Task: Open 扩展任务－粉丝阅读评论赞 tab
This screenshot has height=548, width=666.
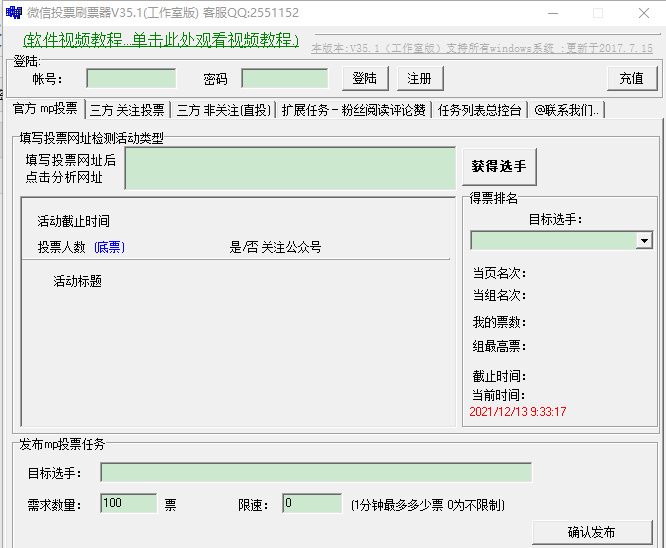Action: [353, 110]
